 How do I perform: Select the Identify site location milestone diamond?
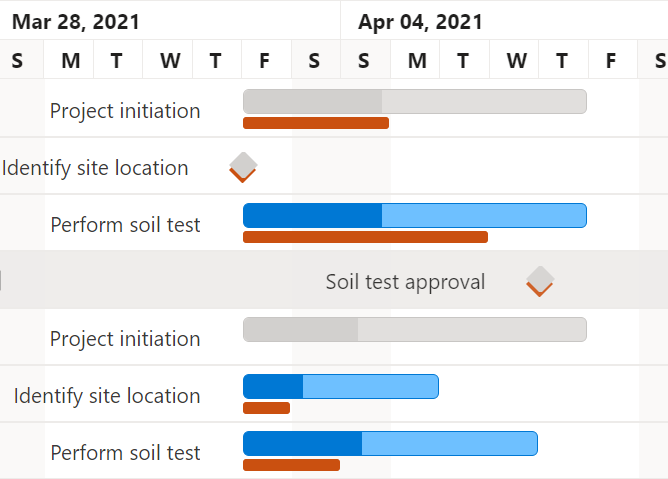243,166
